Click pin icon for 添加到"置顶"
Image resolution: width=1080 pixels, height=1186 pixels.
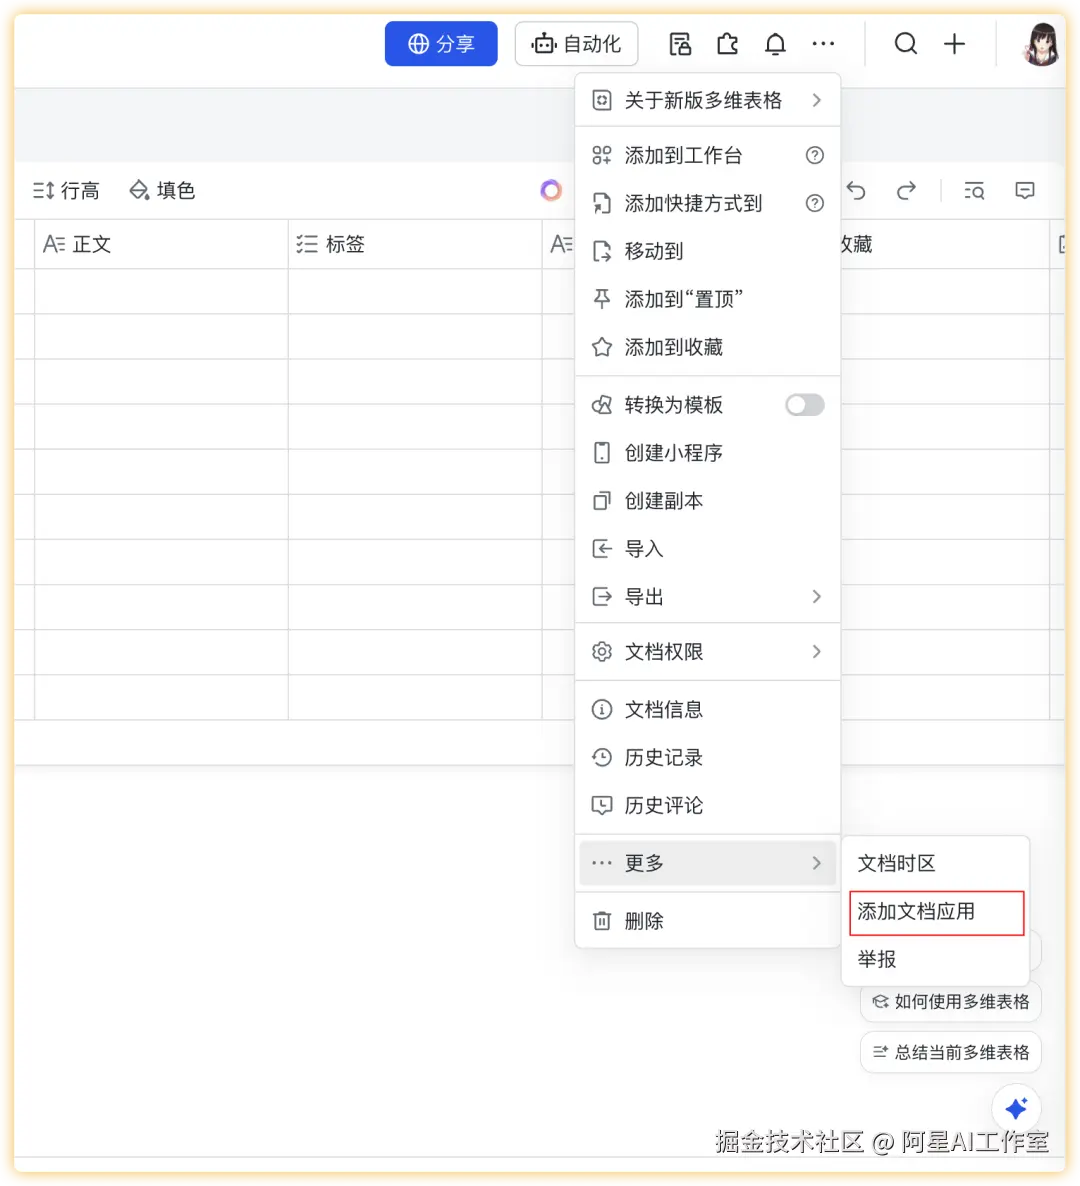[601, 300]
